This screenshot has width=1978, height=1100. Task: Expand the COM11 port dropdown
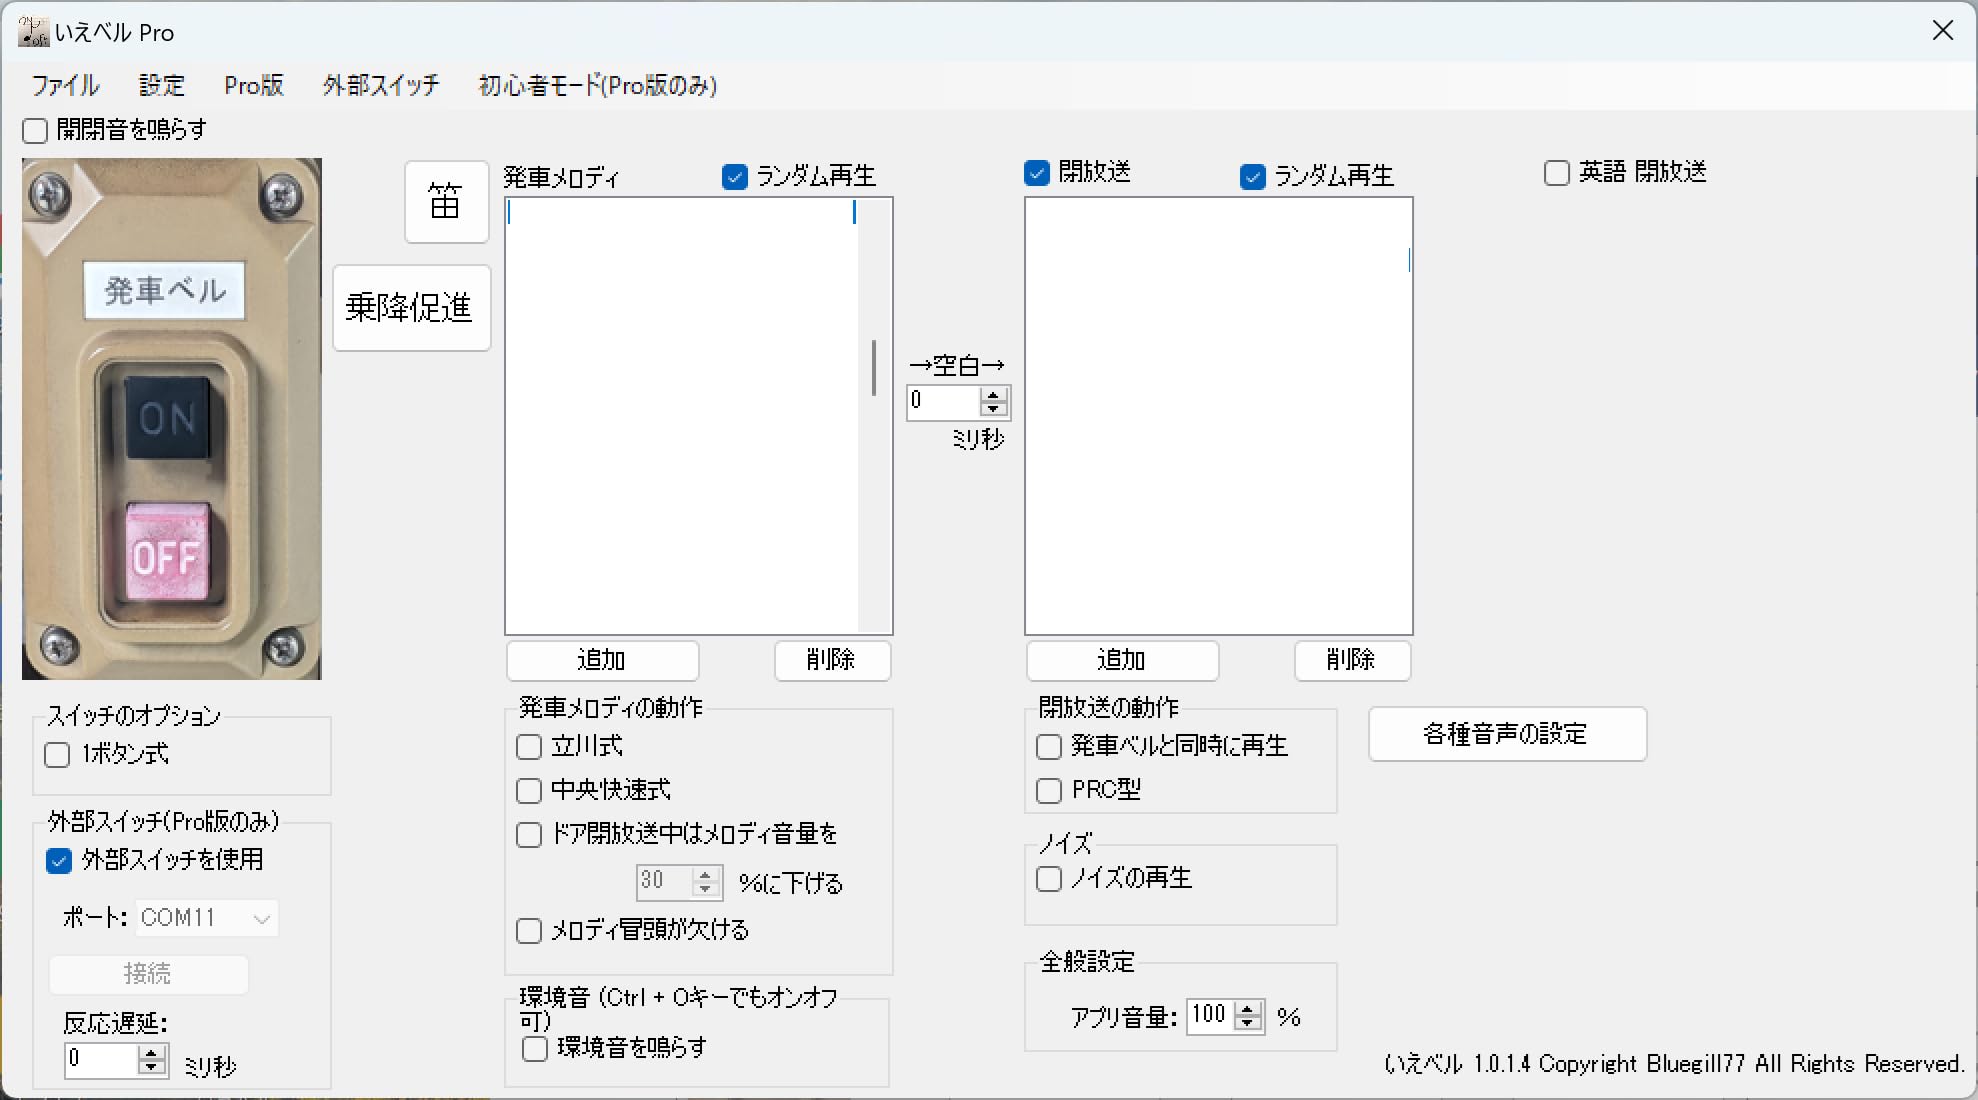pos(261,918)
